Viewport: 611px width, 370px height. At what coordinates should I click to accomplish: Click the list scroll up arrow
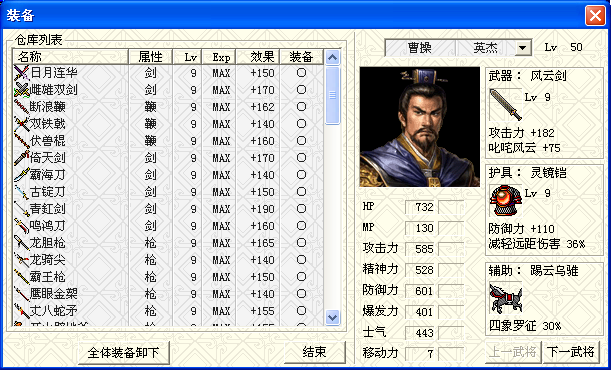[x=332, y=58]
